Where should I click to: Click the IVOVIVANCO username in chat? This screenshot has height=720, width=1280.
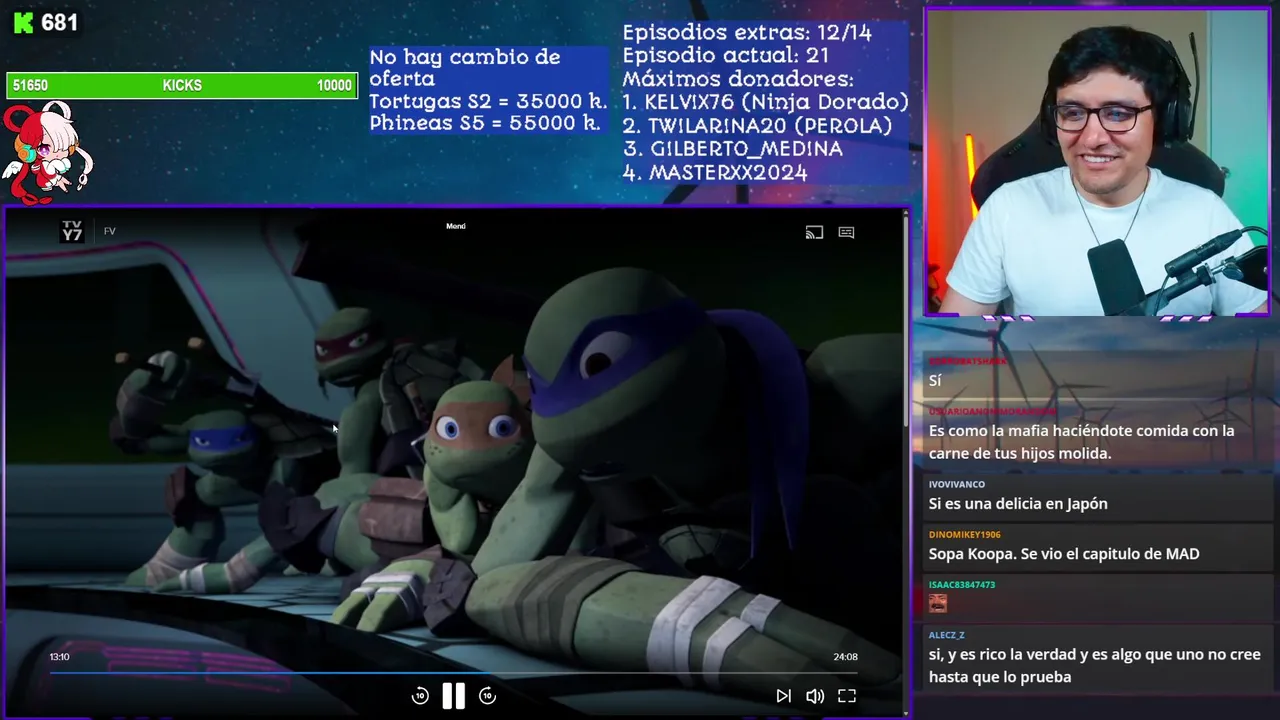pos(957,484)
